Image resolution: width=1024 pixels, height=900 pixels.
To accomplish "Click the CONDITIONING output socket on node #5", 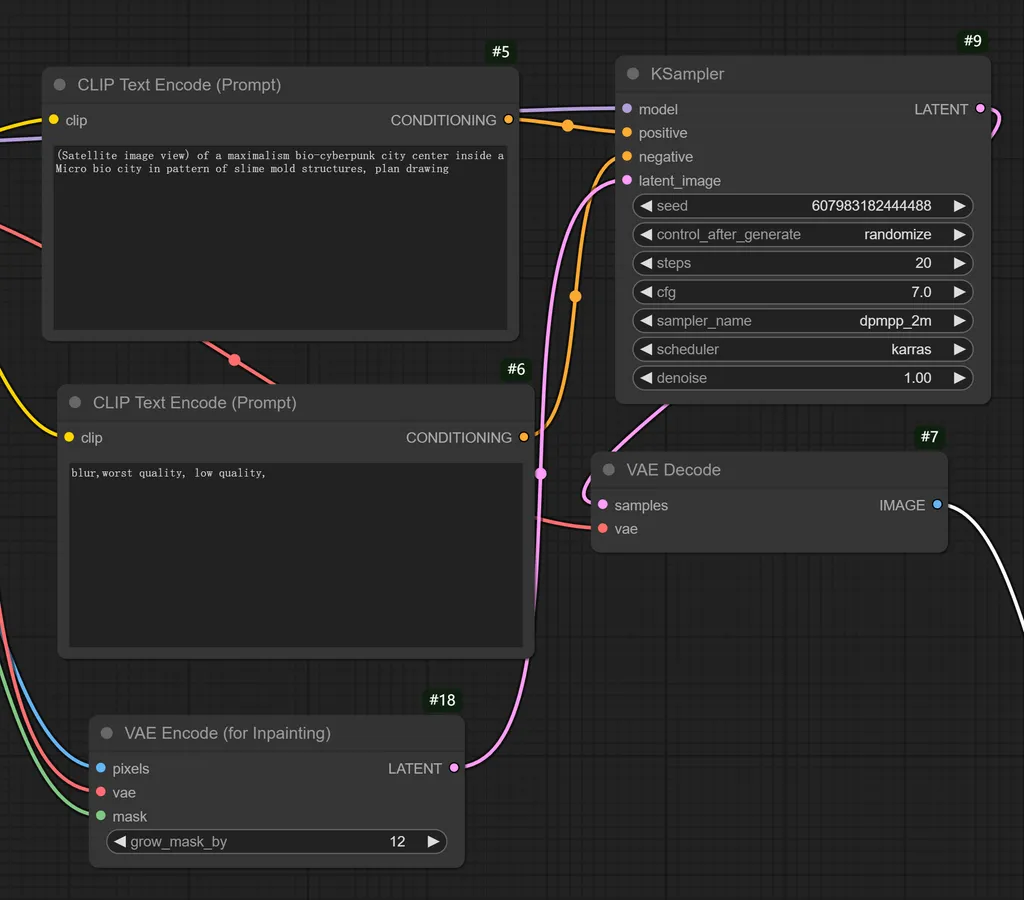I will [508, 120].
